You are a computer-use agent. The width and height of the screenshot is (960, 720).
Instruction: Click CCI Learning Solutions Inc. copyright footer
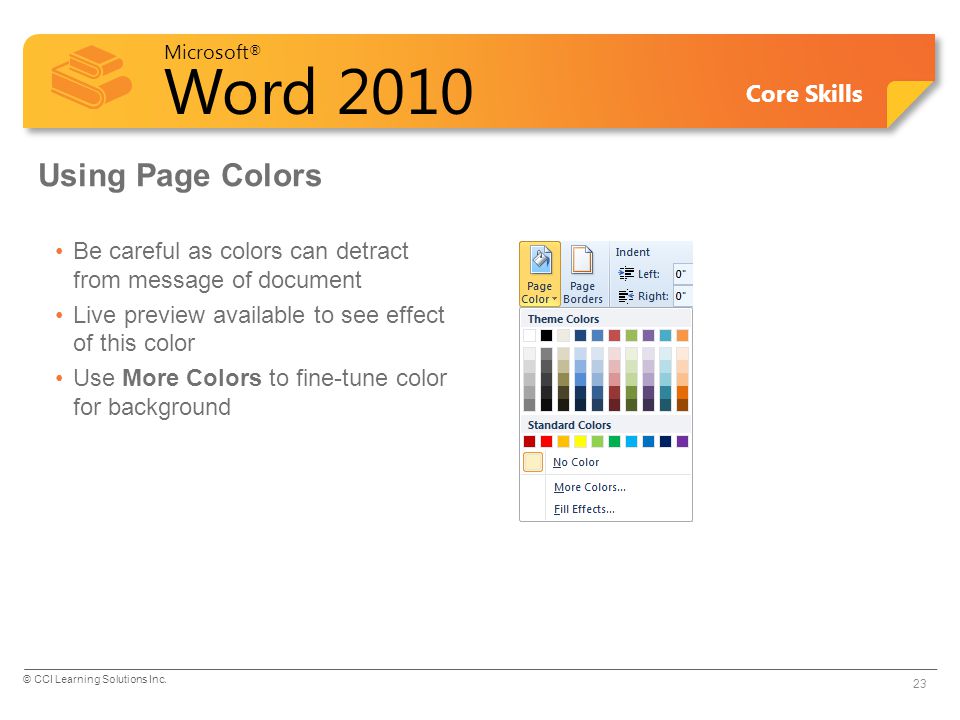(95, 680)
